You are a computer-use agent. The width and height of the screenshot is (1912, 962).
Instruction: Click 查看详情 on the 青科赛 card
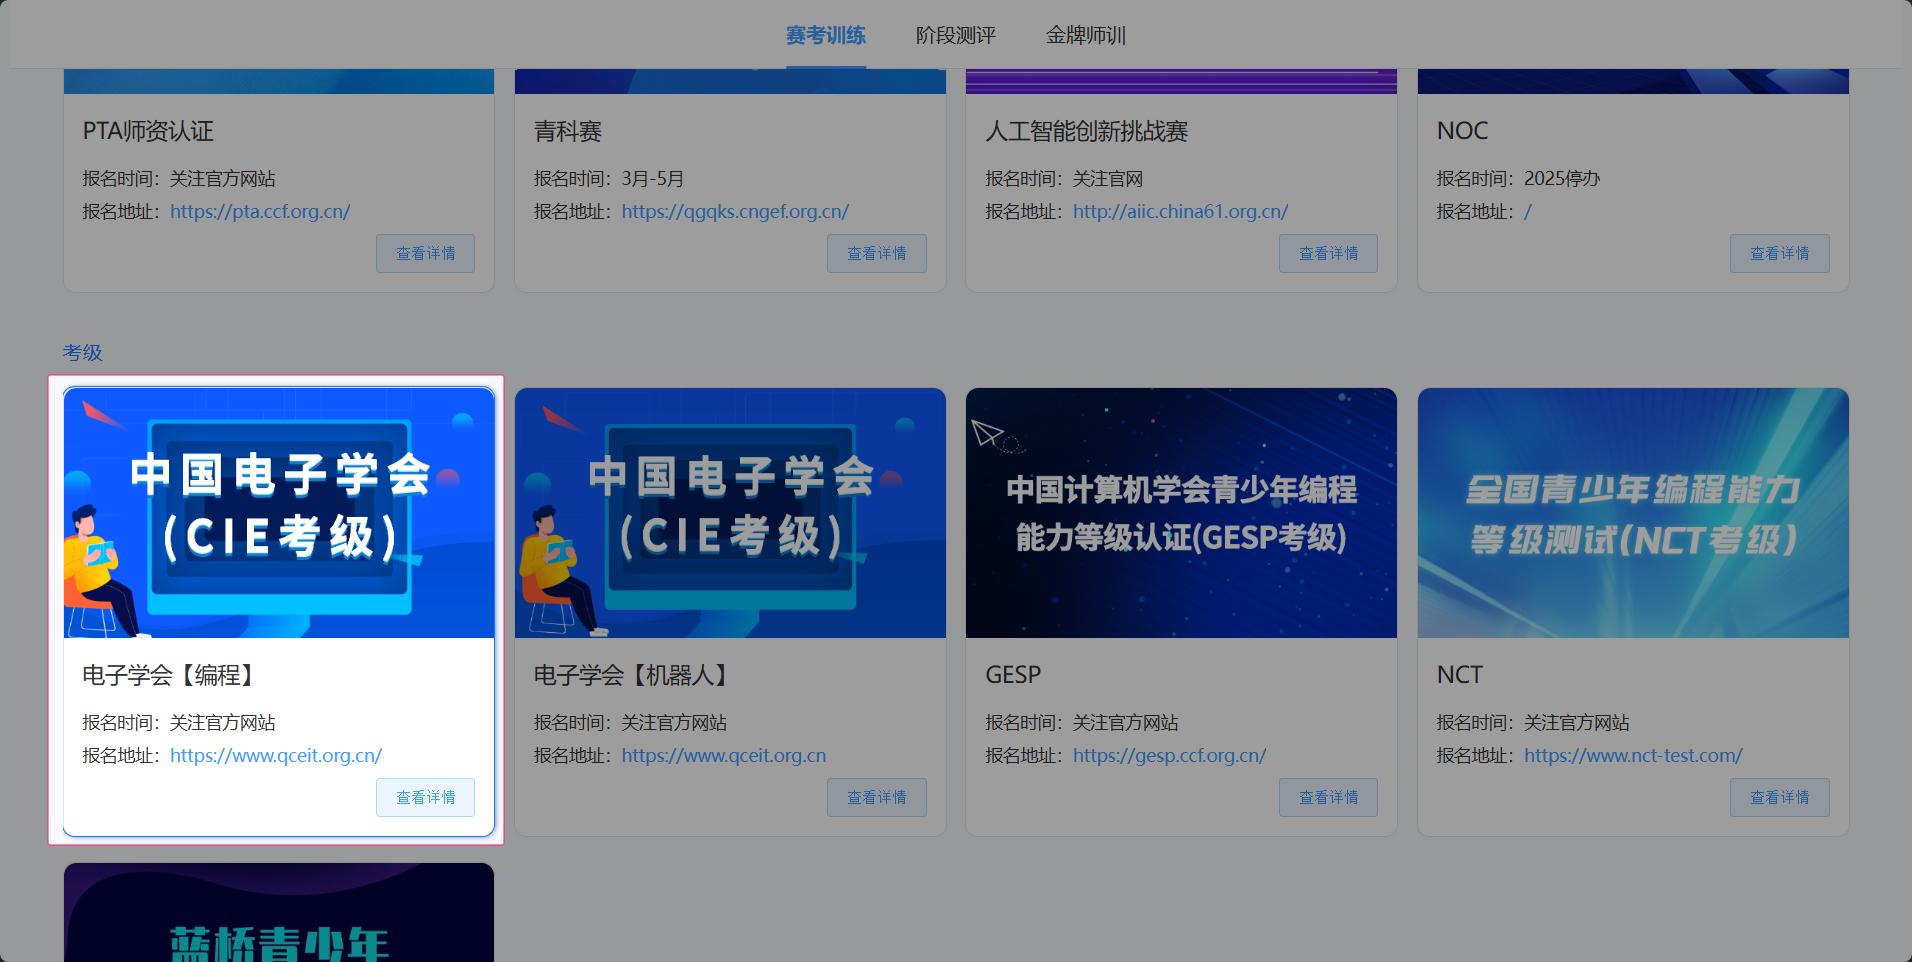pyautogui.click(x=877, y=254)
